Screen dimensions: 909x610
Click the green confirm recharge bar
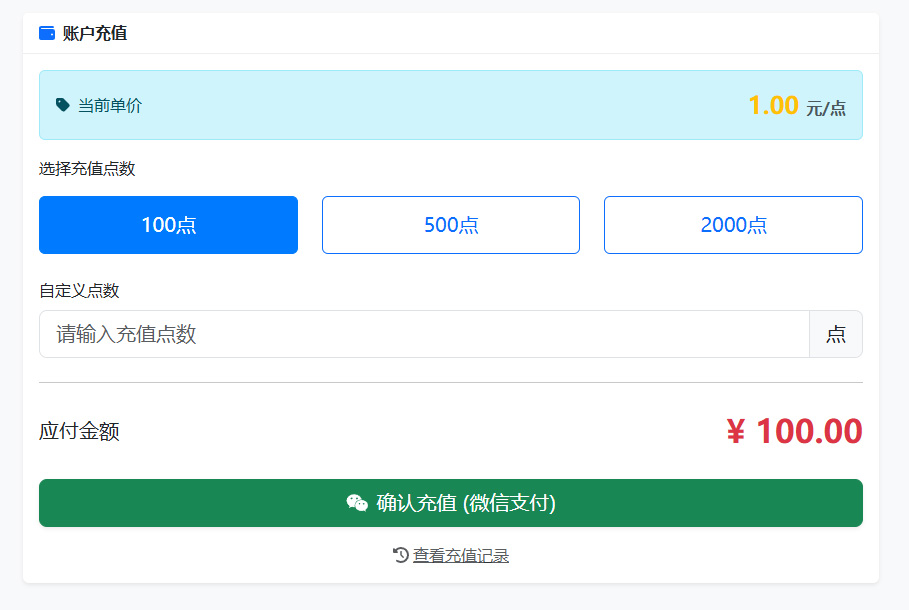coord(450,503)
